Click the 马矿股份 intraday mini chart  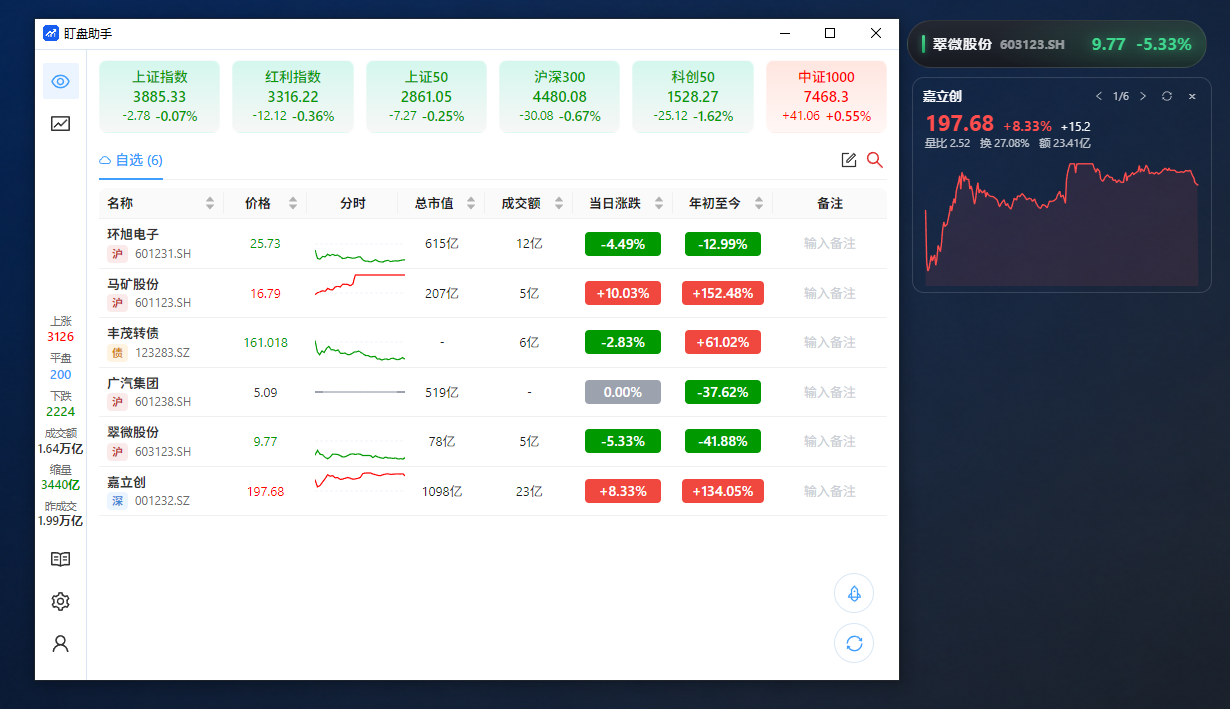coord(360,285)
